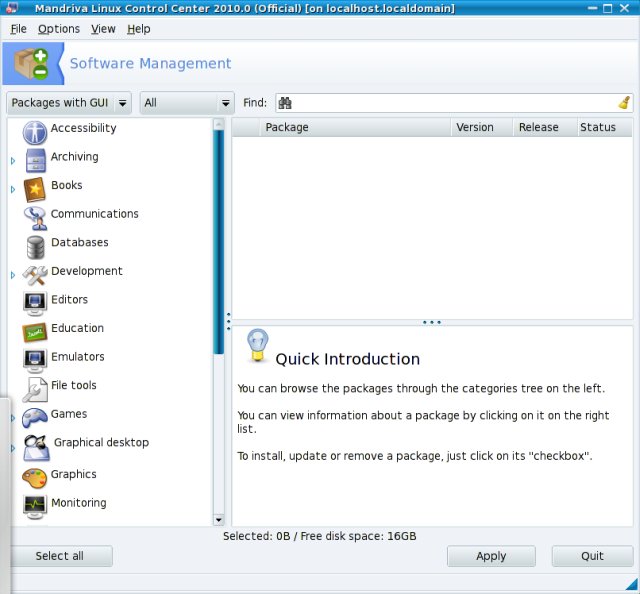Clear search field with broom icon
Viewport: 640px width, 594px height.
[624, 103]
